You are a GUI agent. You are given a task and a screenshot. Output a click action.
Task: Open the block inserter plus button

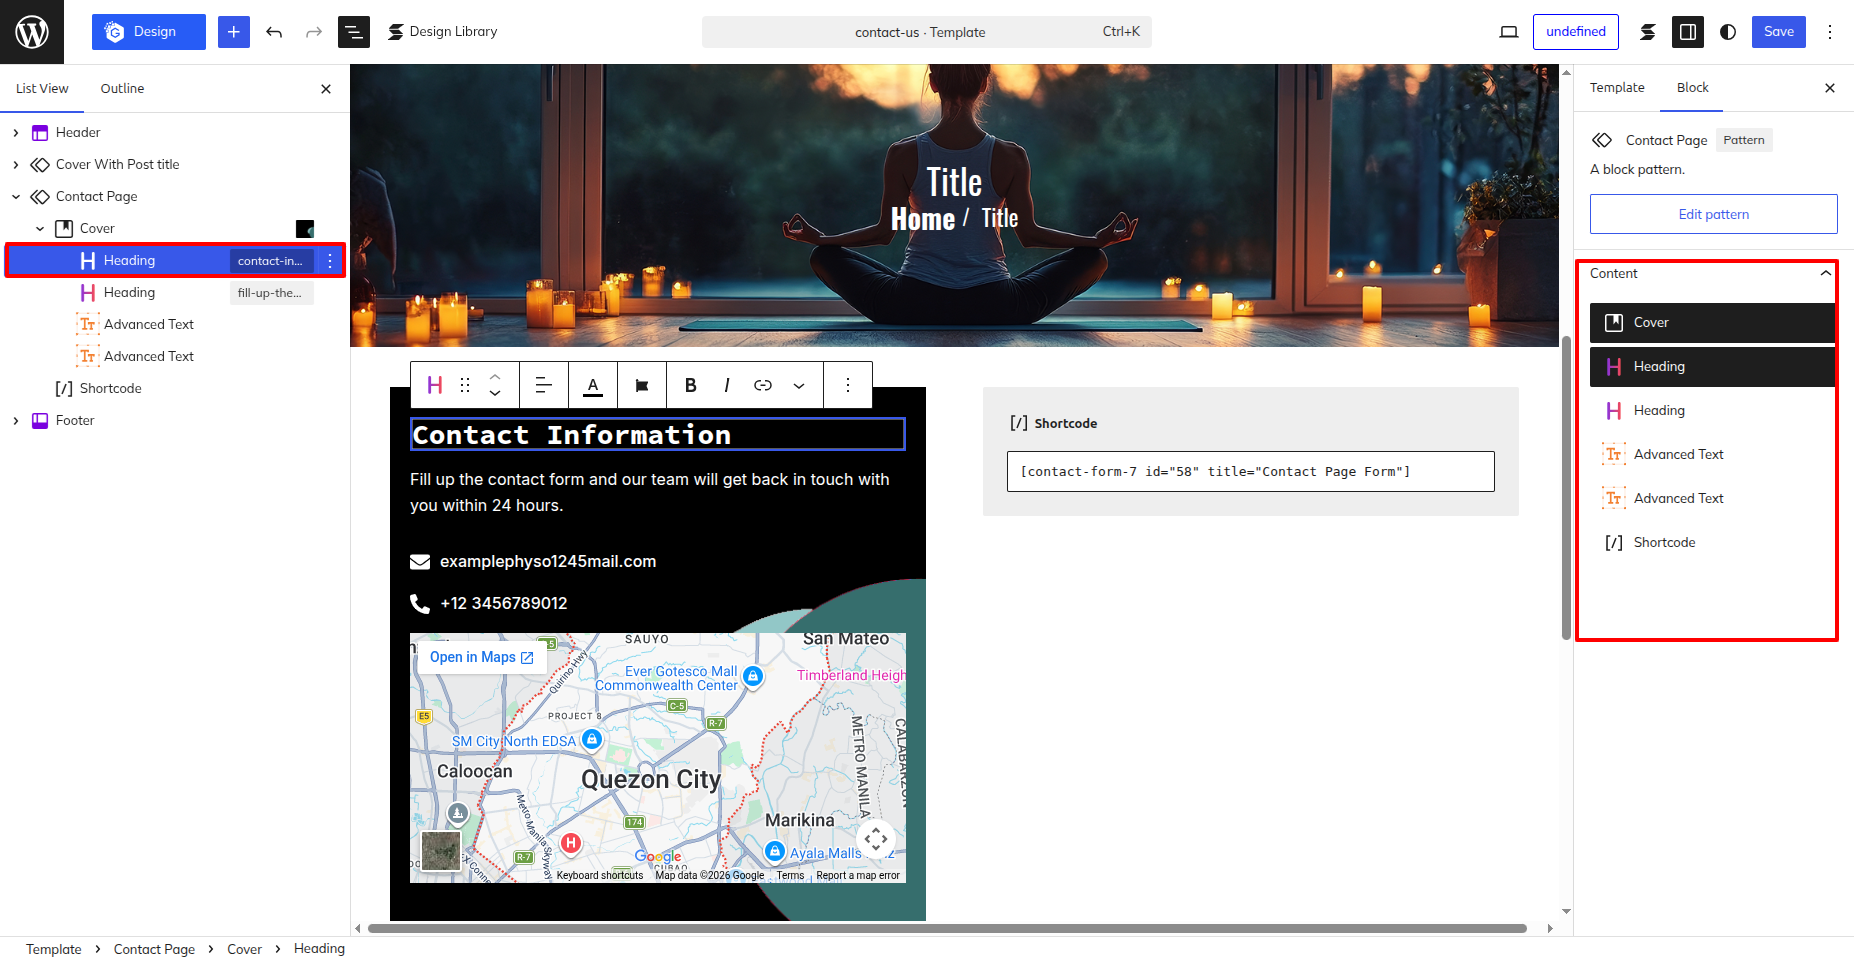234,32
